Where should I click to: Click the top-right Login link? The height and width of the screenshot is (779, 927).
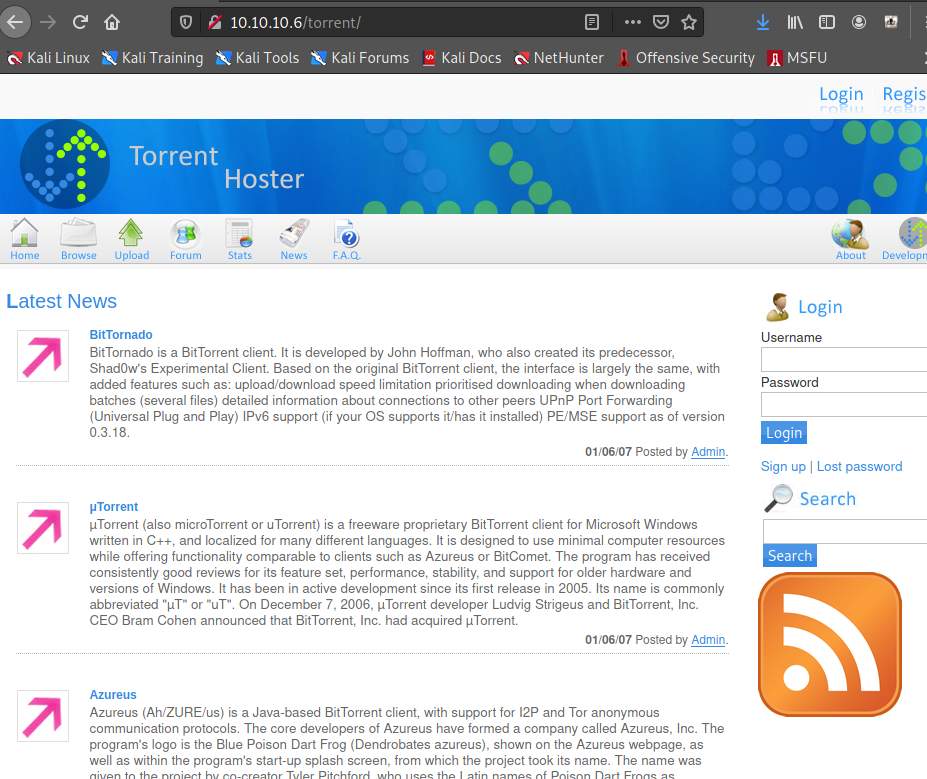click(x=841, y=94)
